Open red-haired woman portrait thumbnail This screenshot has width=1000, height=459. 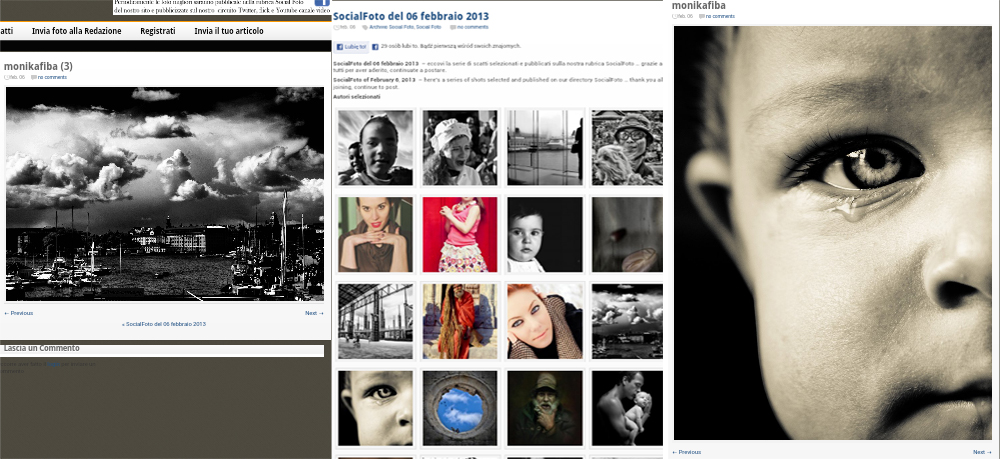coord(545,321)
